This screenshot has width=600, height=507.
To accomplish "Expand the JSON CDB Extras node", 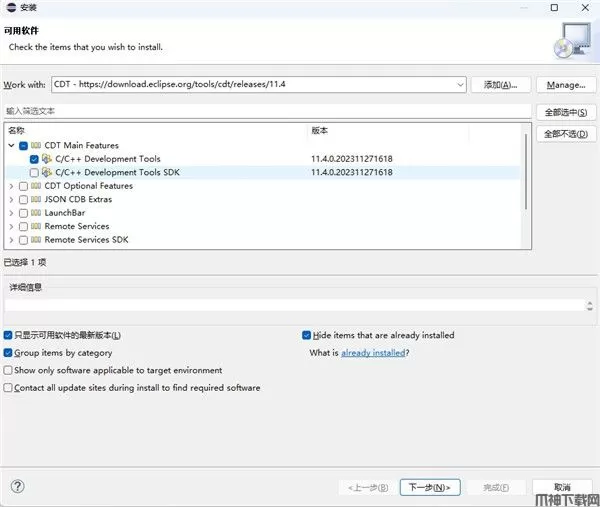I will (11, 200).
